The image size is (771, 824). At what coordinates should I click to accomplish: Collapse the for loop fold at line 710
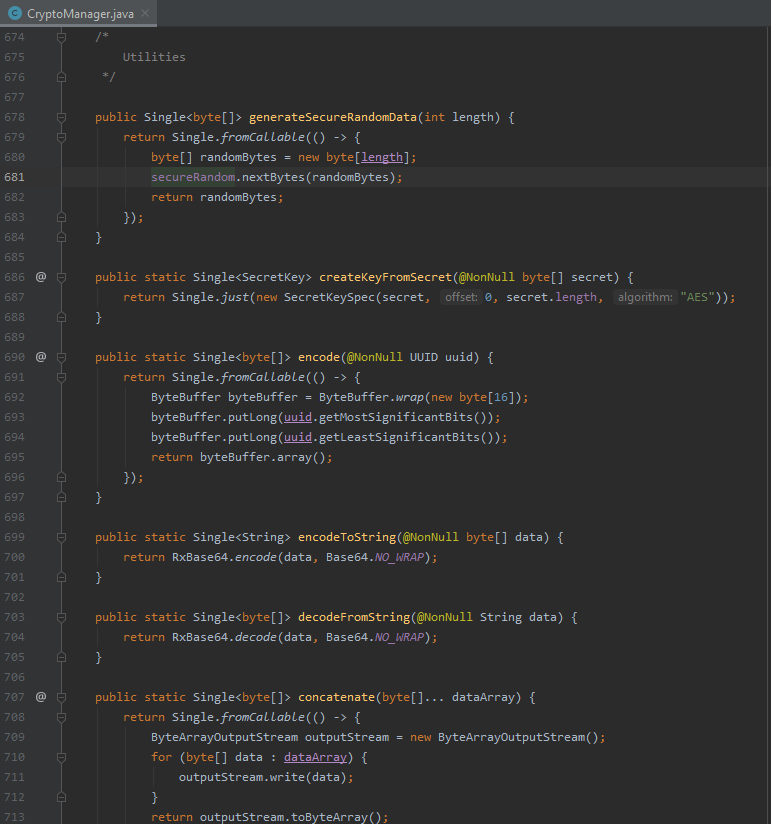(x=61, y=757)
